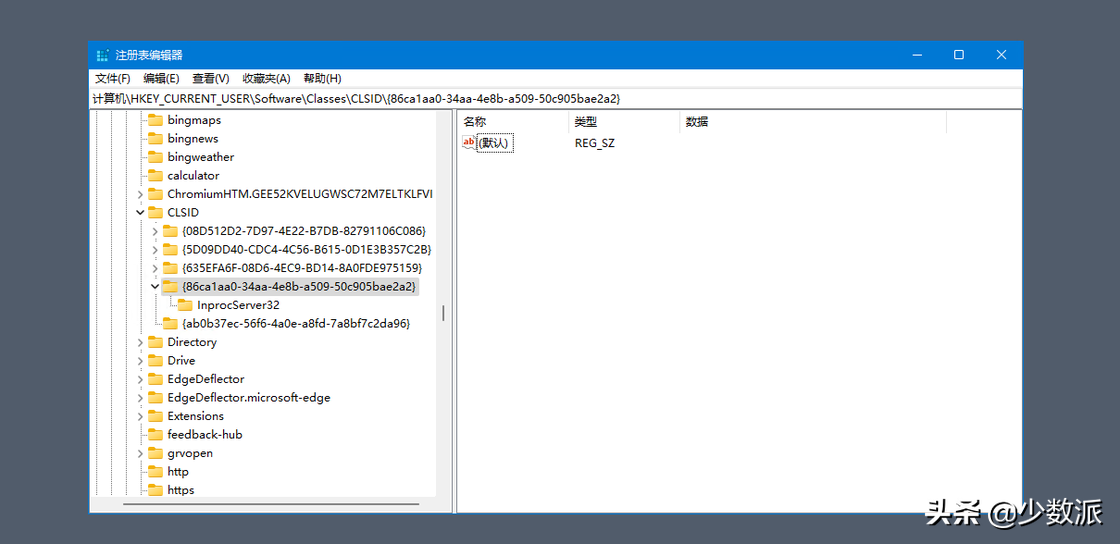The height and width of the screenshot is (544, 1120).
Task: Click the bingweather folder icon
Action: point(155,157)
